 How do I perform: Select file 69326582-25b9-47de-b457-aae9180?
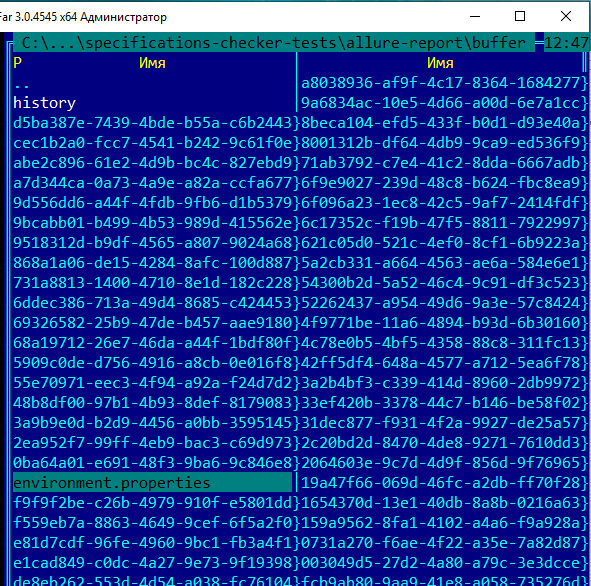(x=152, y=323)
